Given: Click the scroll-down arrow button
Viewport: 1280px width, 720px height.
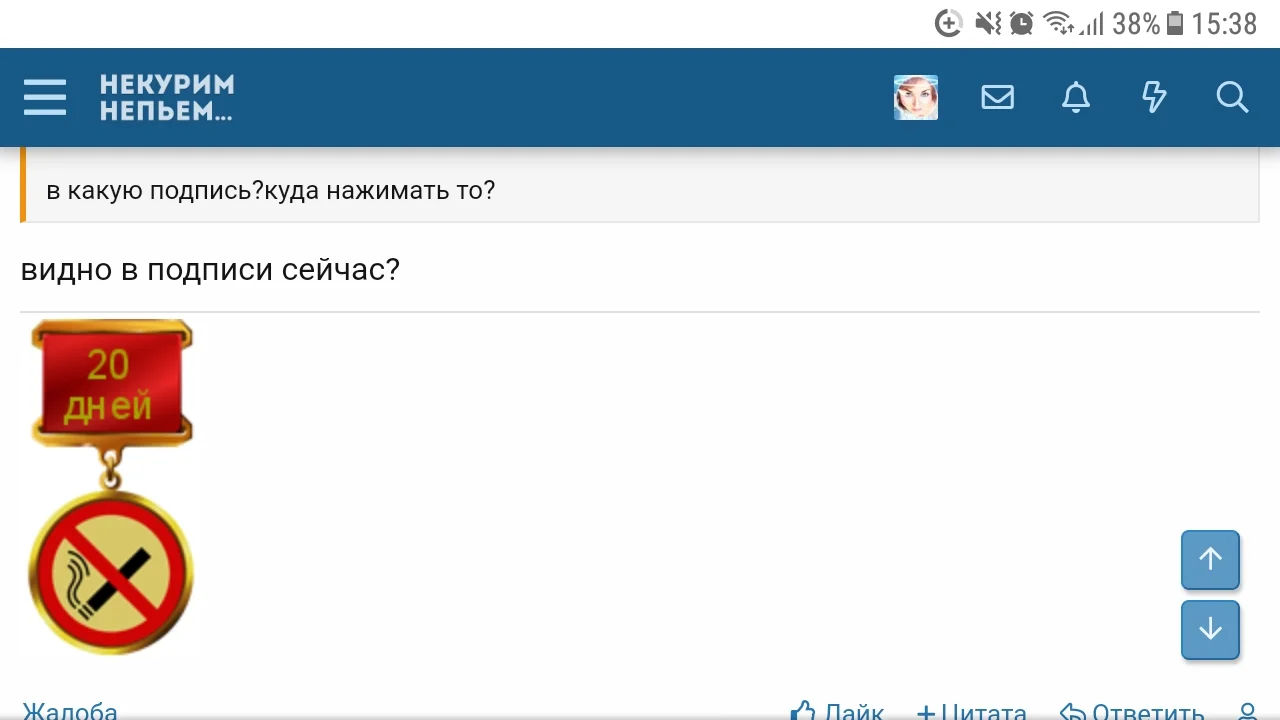Looking at the screenshot, I should coord(1210,630).
